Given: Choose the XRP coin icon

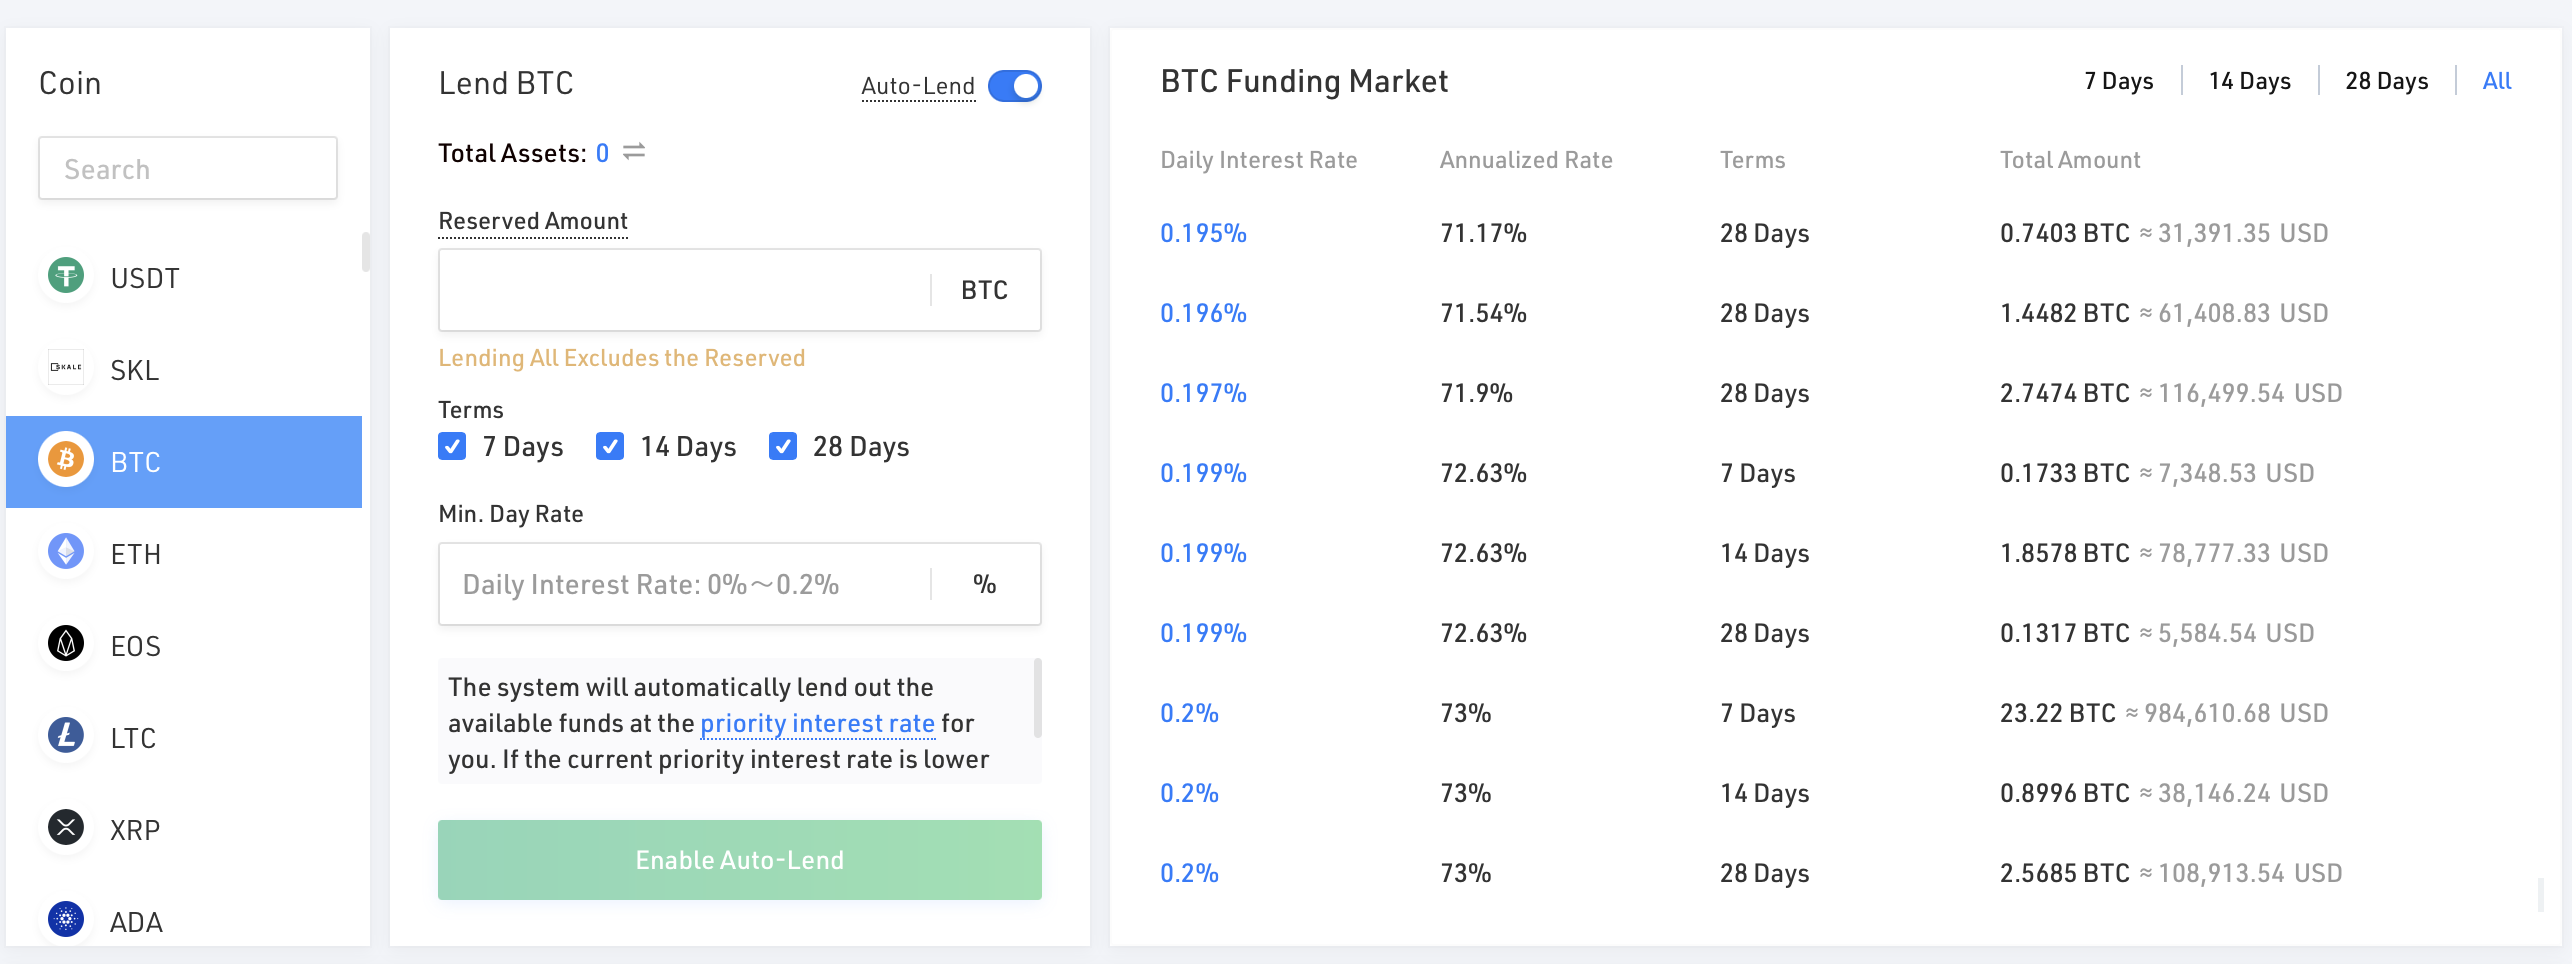Looking at the screenshot, I should coord(66,828).
